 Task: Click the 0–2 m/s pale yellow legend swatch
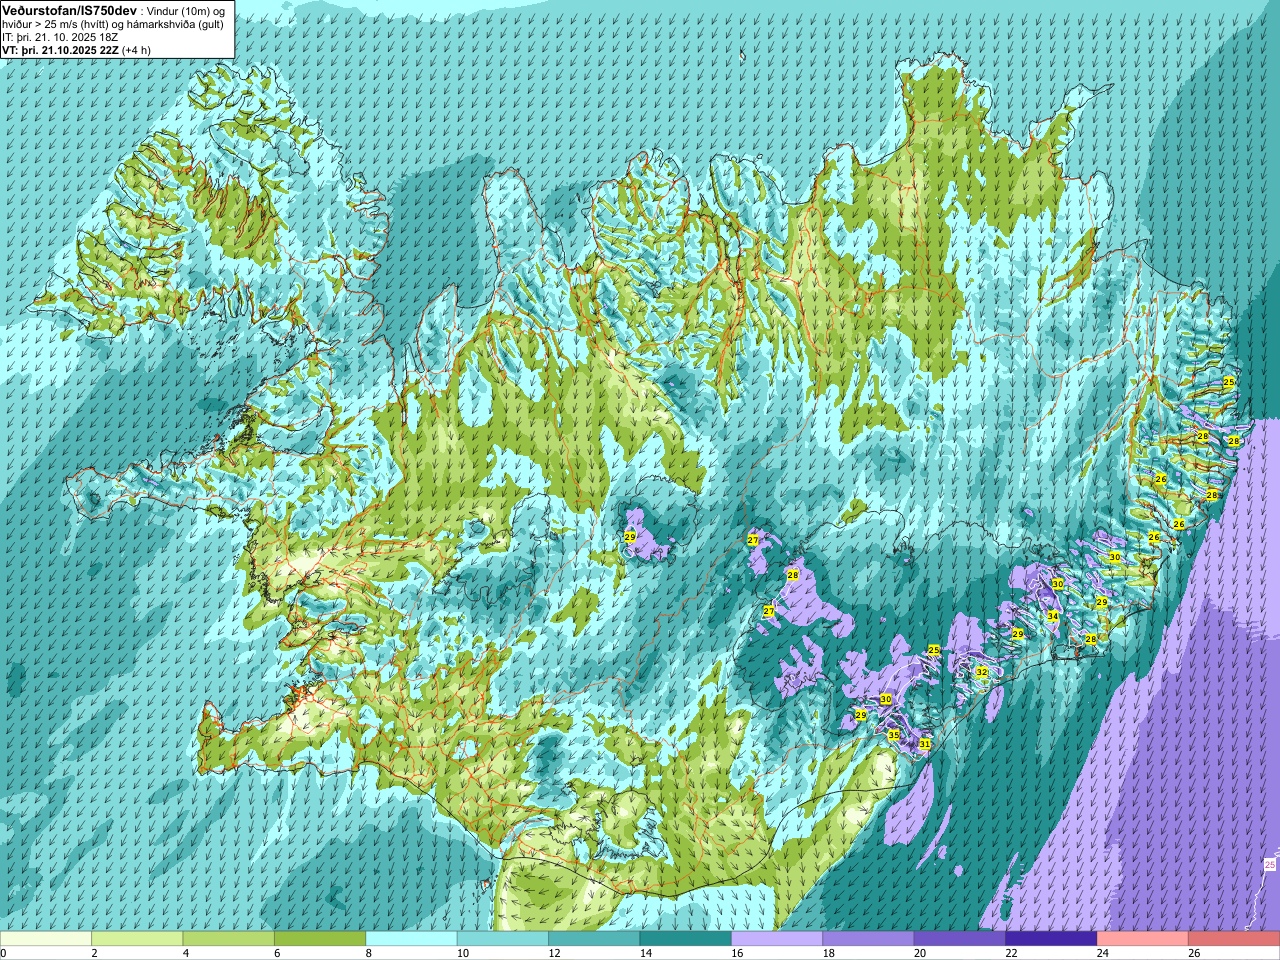pos(46,939)
